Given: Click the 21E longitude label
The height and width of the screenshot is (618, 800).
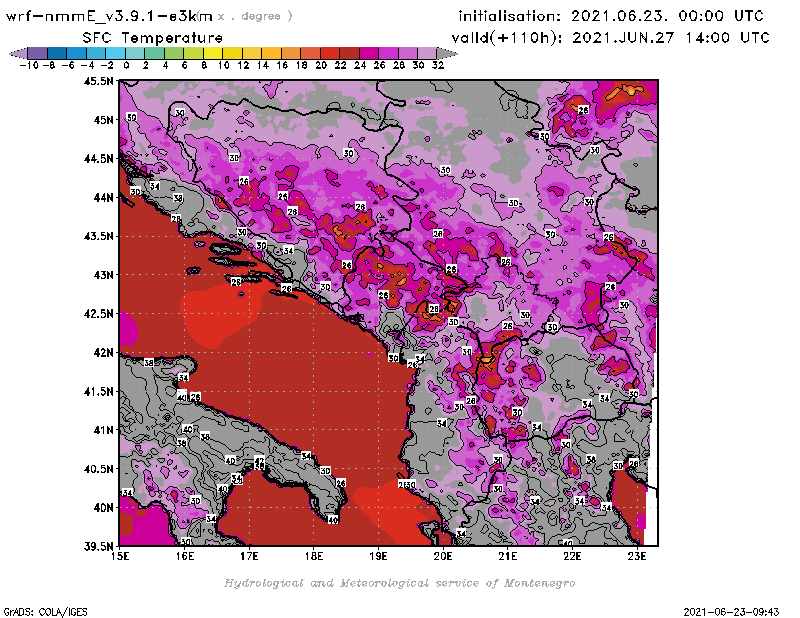Looking at the screenshot, I should [x=508, y=556].
